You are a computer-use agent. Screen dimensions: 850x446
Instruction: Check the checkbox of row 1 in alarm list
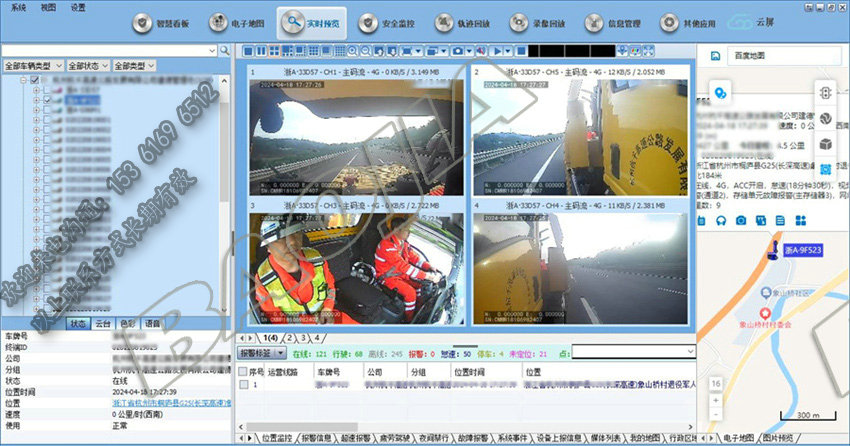pos(243,384)
